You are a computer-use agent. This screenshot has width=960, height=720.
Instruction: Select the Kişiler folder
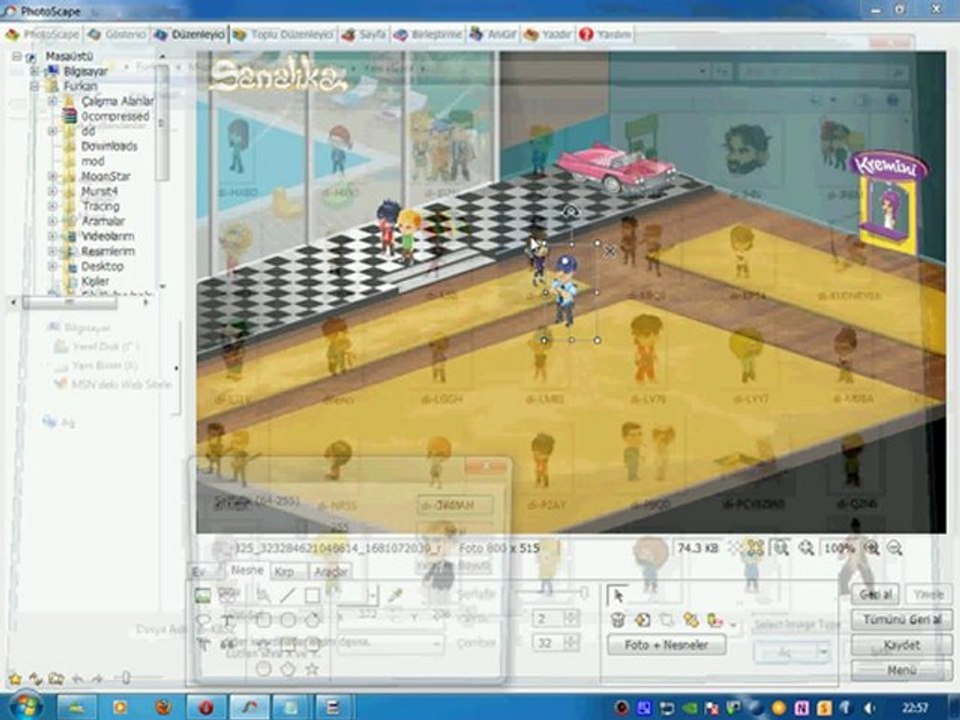95,282
